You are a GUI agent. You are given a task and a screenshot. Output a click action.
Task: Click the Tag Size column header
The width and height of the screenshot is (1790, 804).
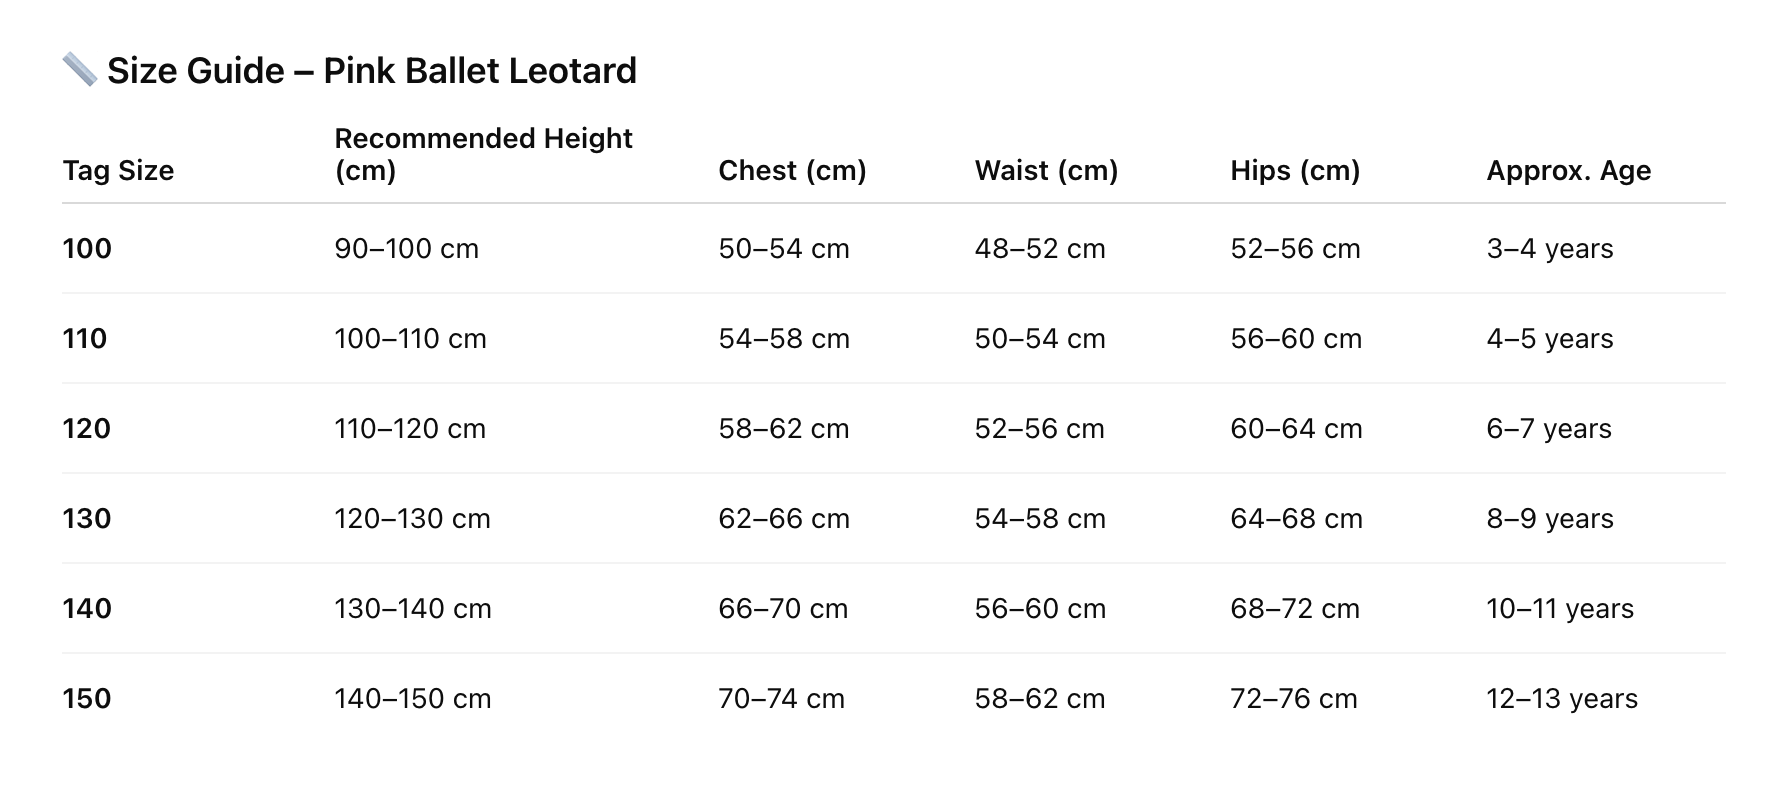[x=118, y=171]
